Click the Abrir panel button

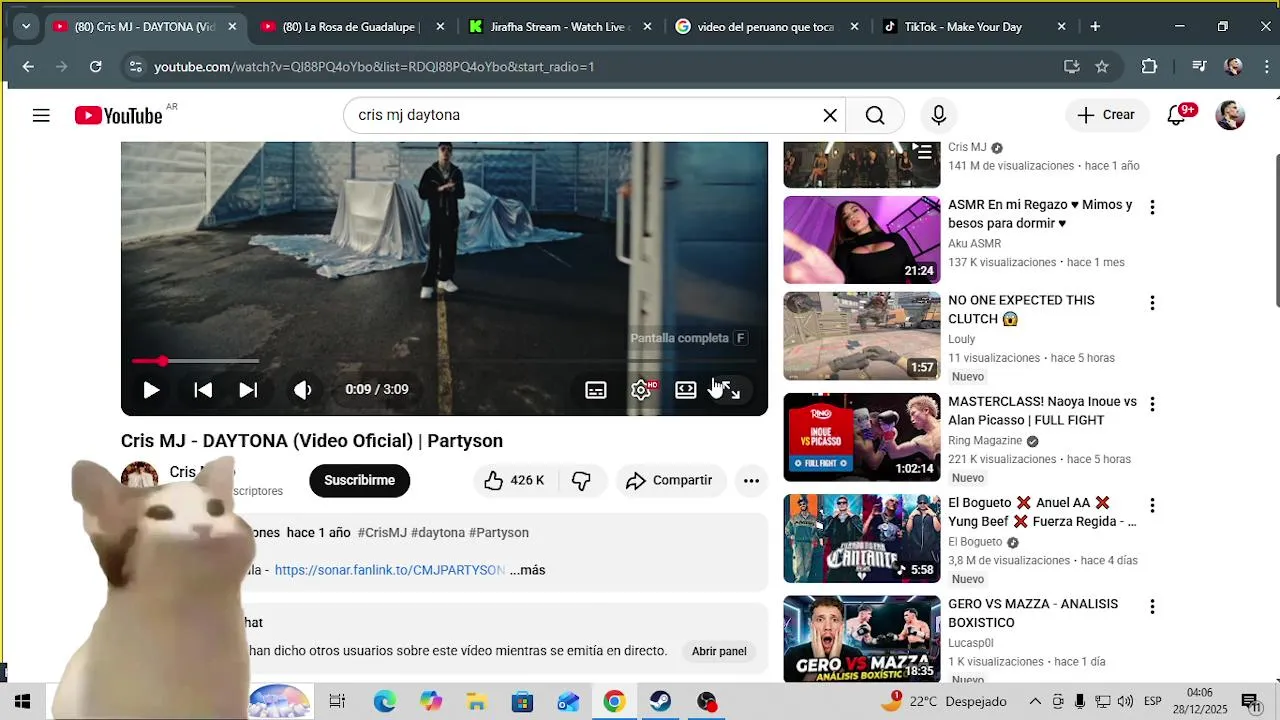[x=719, y=651]
